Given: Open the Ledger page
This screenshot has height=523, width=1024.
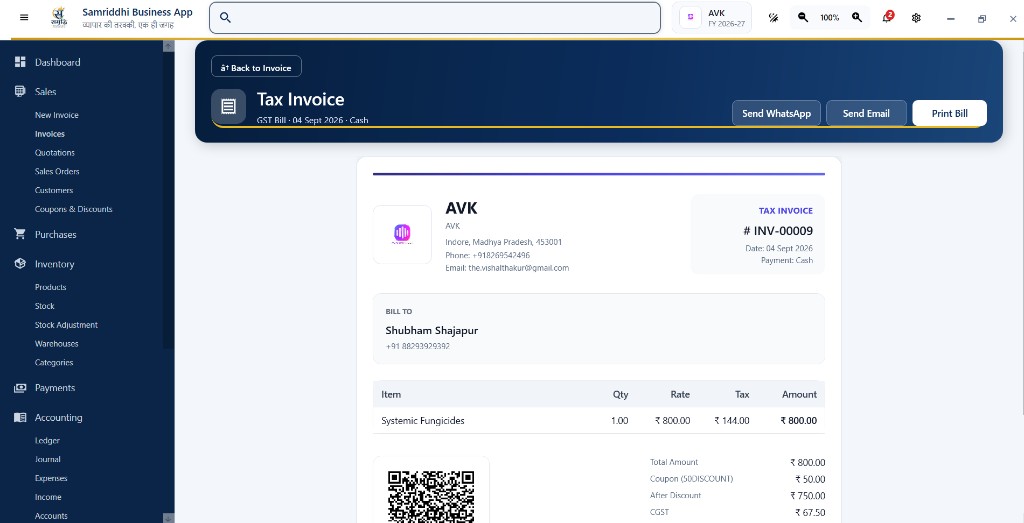Looking at the screenshot, I should pyautogui.click(x=47, y=441).
